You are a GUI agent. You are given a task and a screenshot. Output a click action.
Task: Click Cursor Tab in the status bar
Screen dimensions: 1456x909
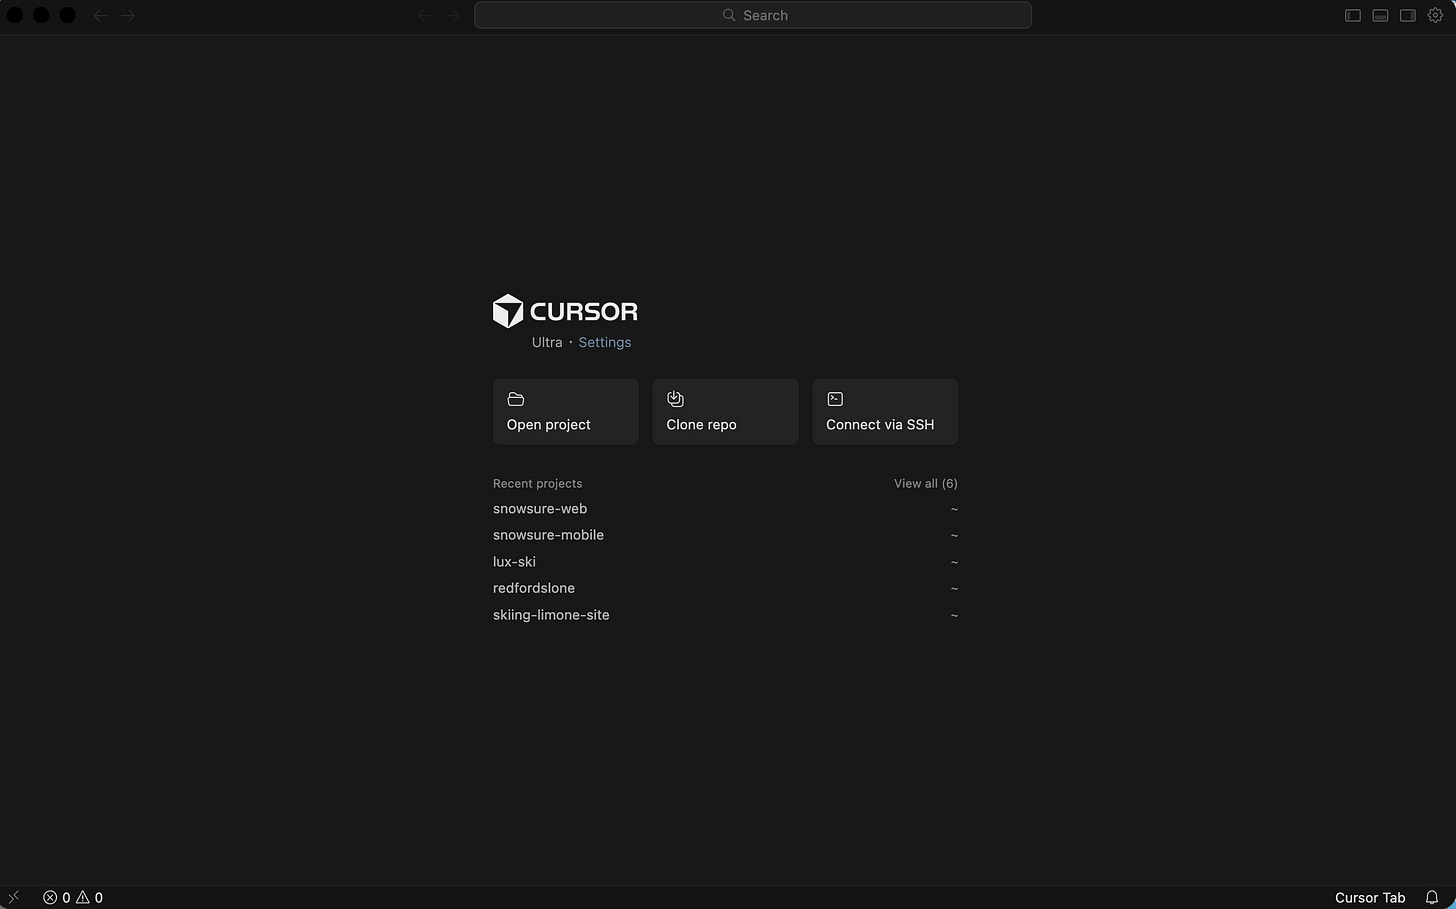click(x=1370, y=897)
